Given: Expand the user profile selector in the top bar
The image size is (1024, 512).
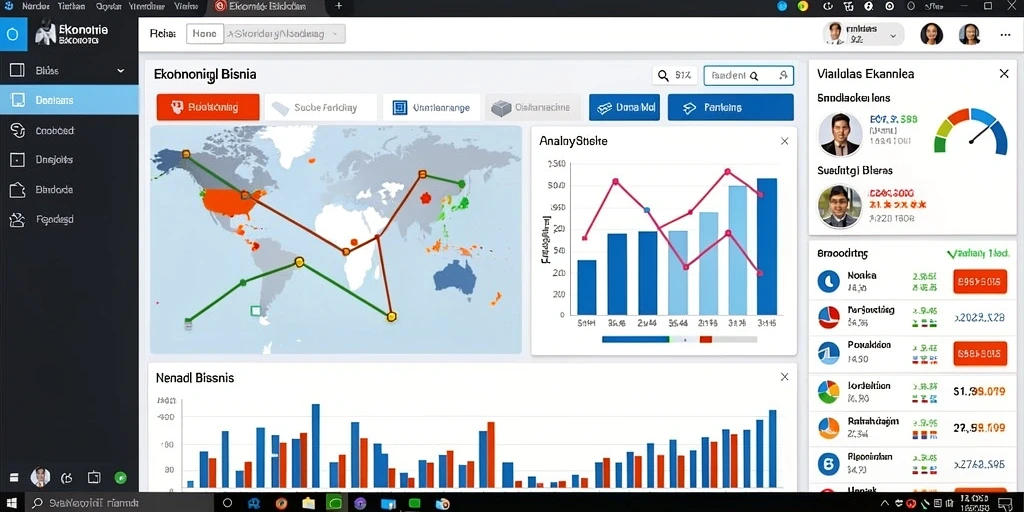Looking at the screenshot, I should point(863,34).
